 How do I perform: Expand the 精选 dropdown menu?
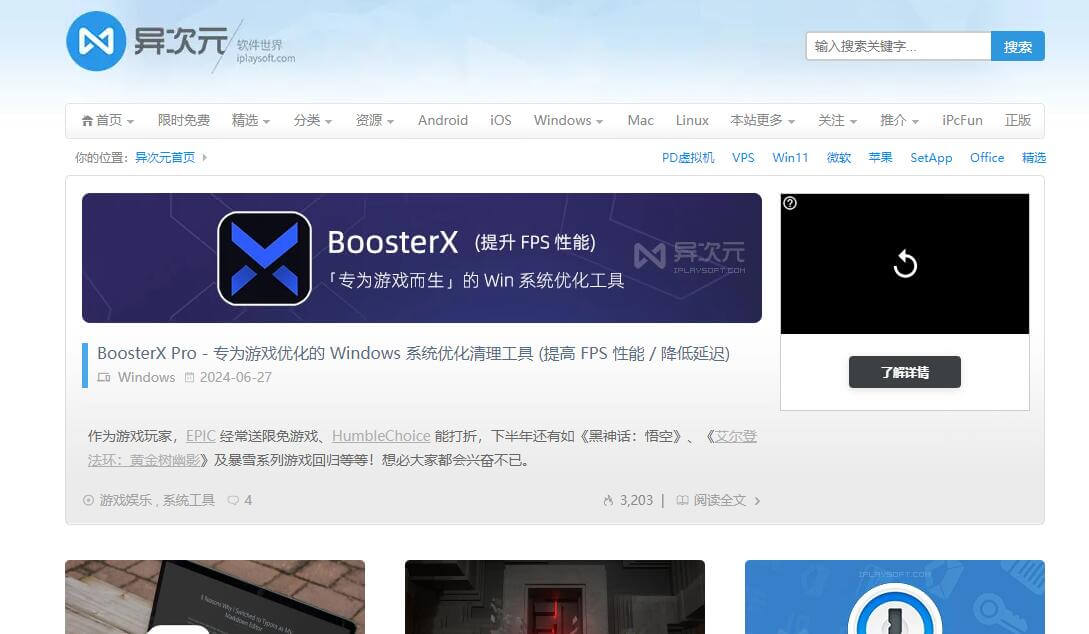coord(251,120)
